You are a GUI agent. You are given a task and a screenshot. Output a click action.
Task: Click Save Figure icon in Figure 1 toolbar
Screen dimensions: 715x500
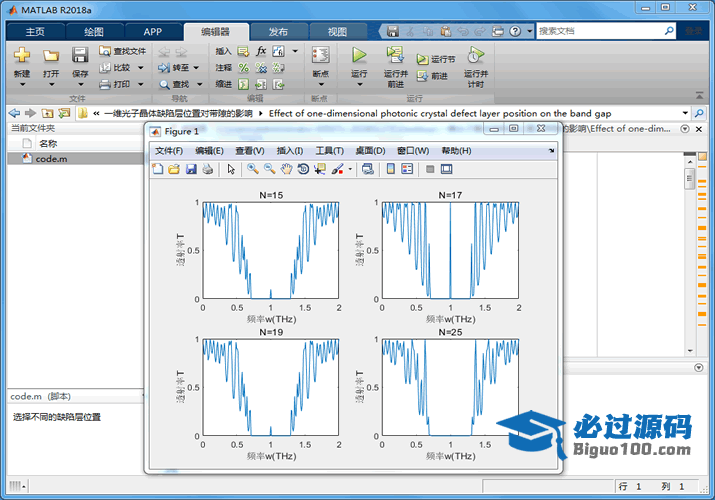pos(191,170)
